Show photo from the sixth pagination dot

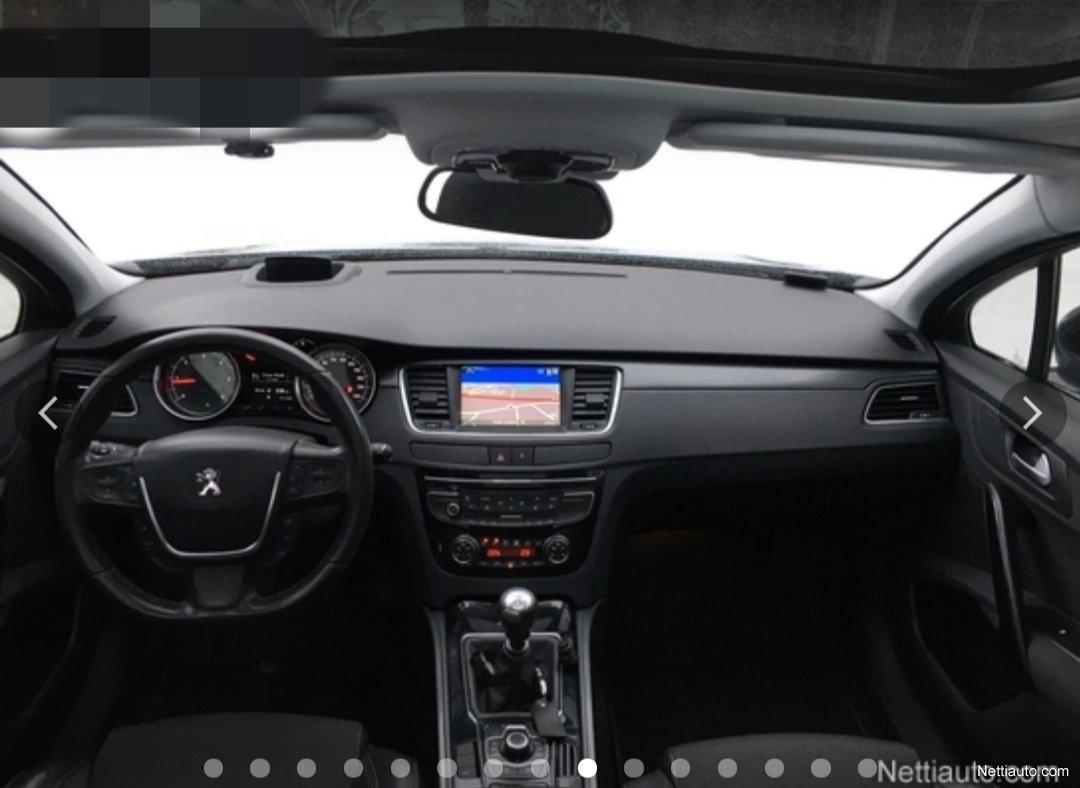[447, 768]
